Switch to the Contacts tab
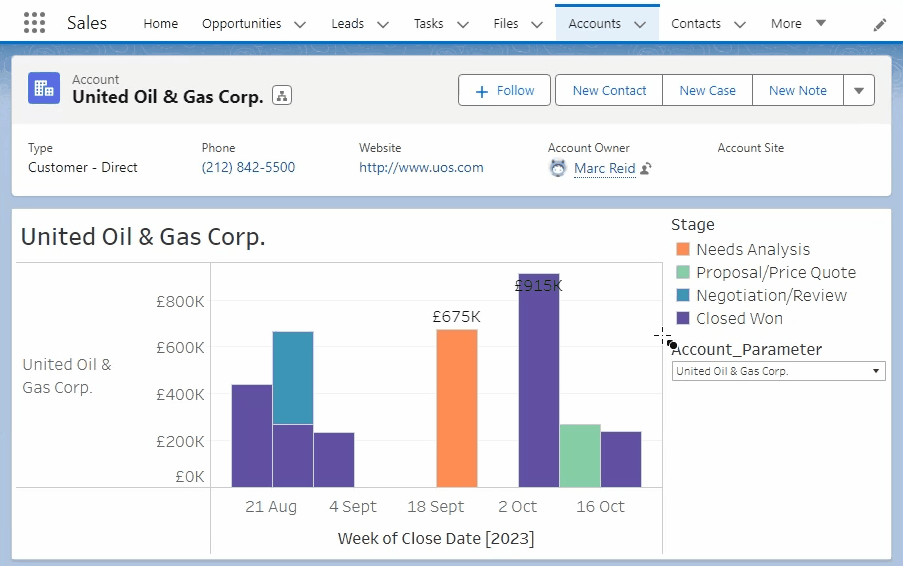The width and height of the screenshot is (903, 566). (x=696, y=24)
